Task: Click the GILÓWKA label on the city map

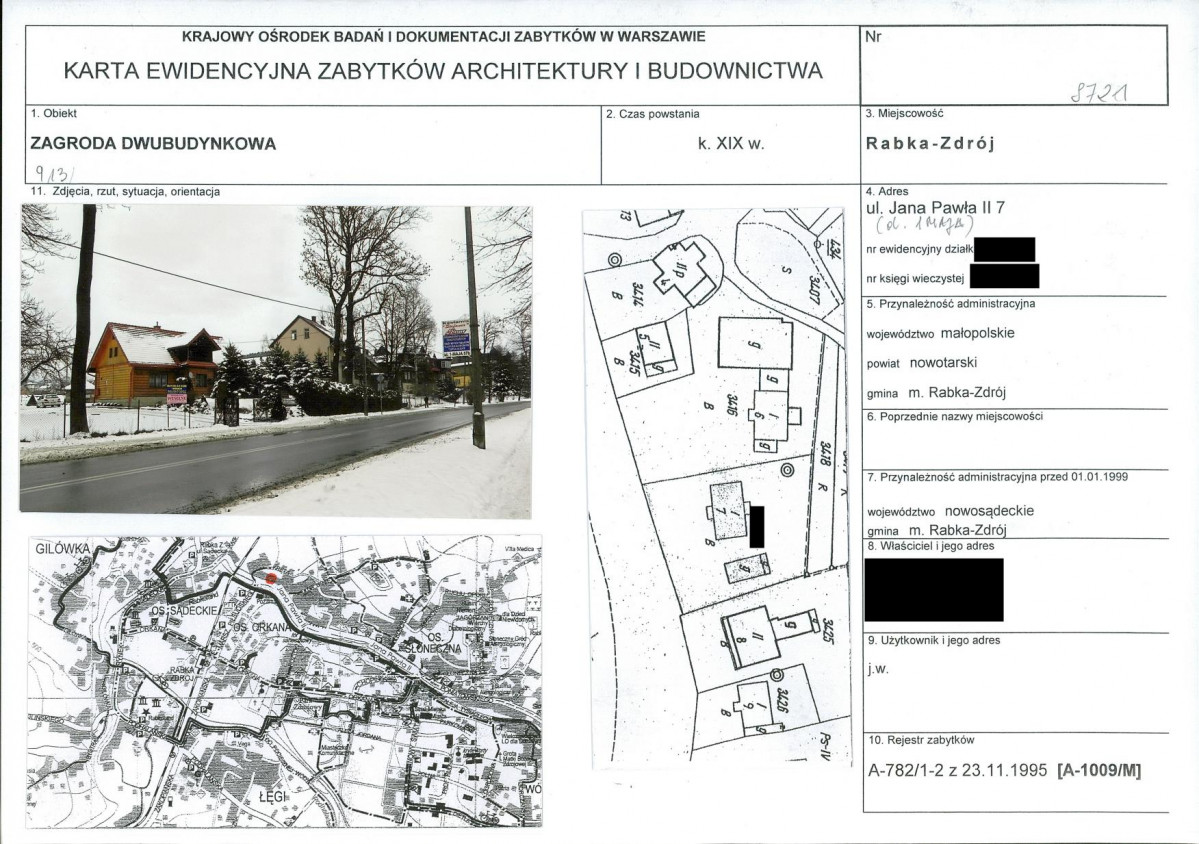Action: [62, 549]
